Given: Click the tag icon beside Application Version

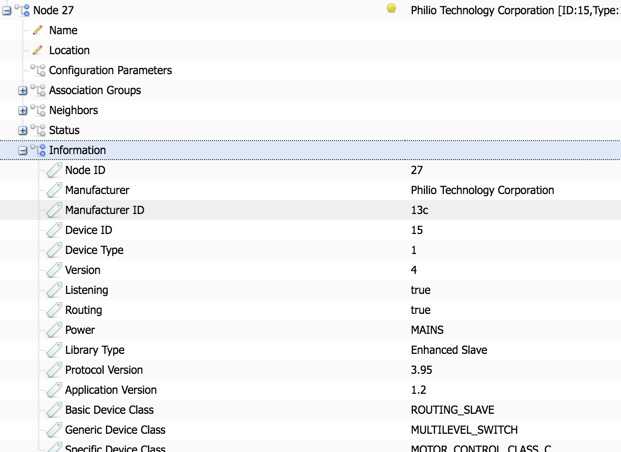Looking at the screenshot, I should coord(54,390).
